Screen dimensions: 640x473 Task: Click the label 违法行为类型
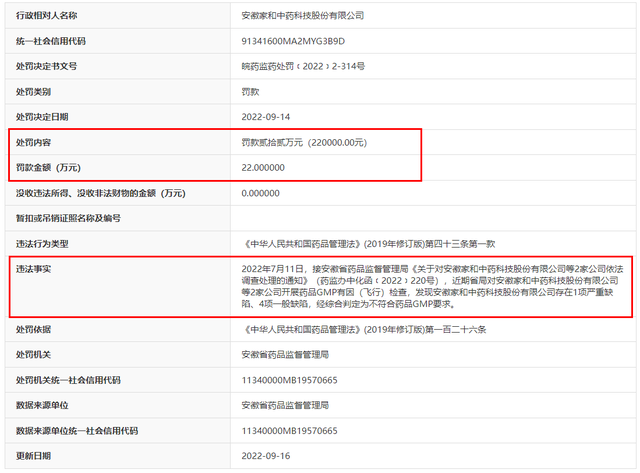coord(42,244)
